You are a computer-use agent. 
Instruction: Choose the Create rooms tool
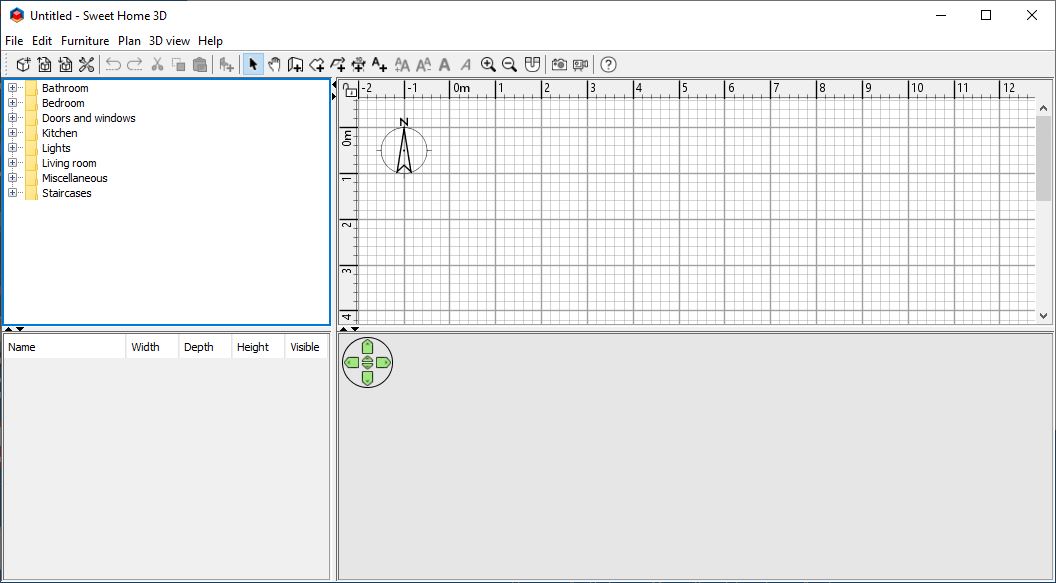click(x=317, y=65)
